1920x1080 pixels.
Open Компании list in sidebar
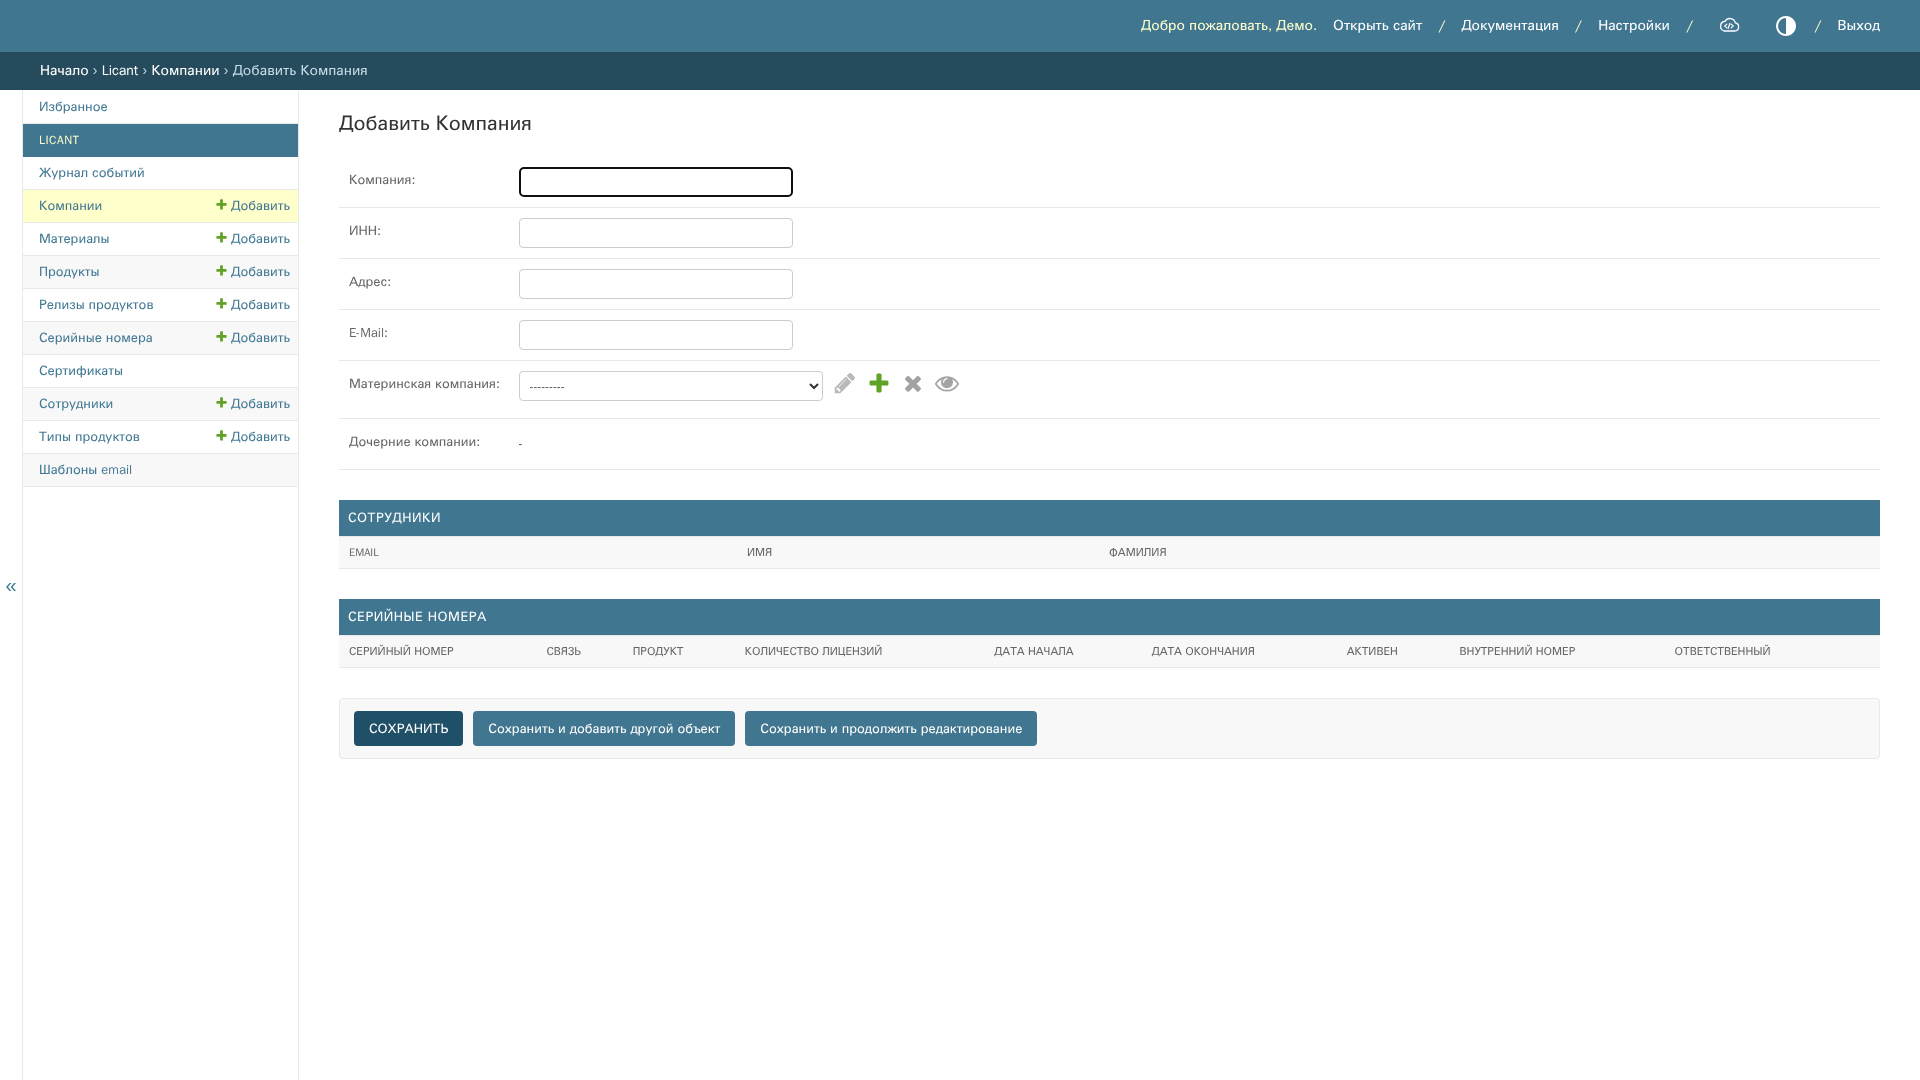(x=70, y=206)
